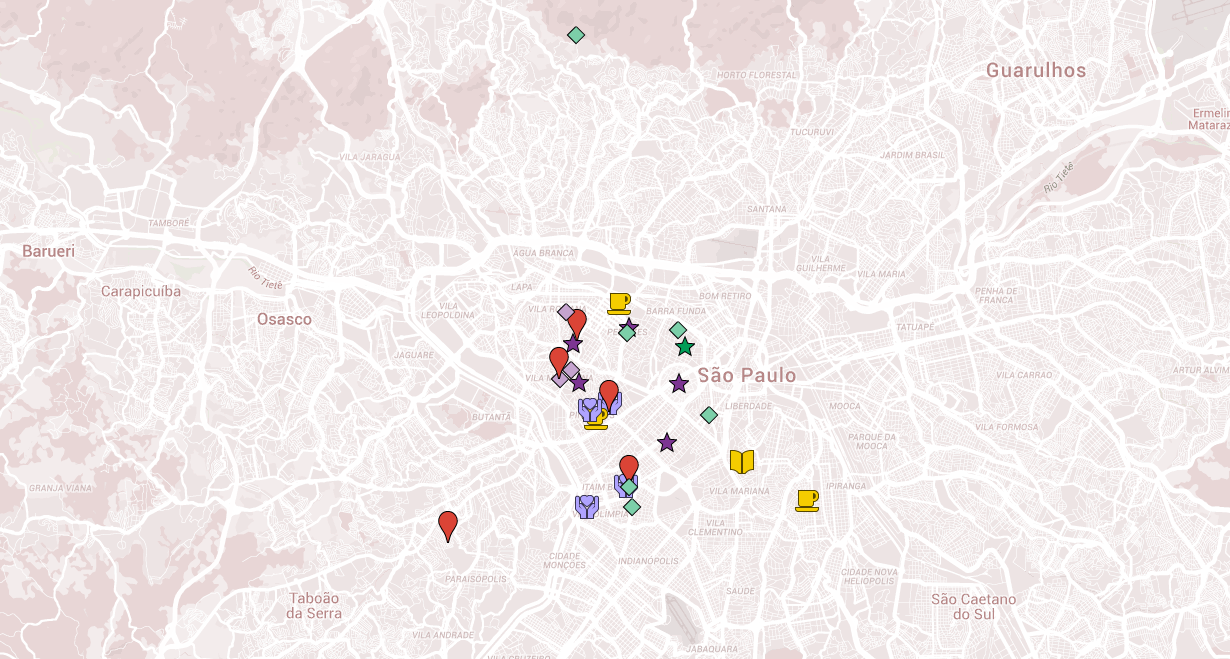Click the Vila Leopoldina label

[447, 309]
